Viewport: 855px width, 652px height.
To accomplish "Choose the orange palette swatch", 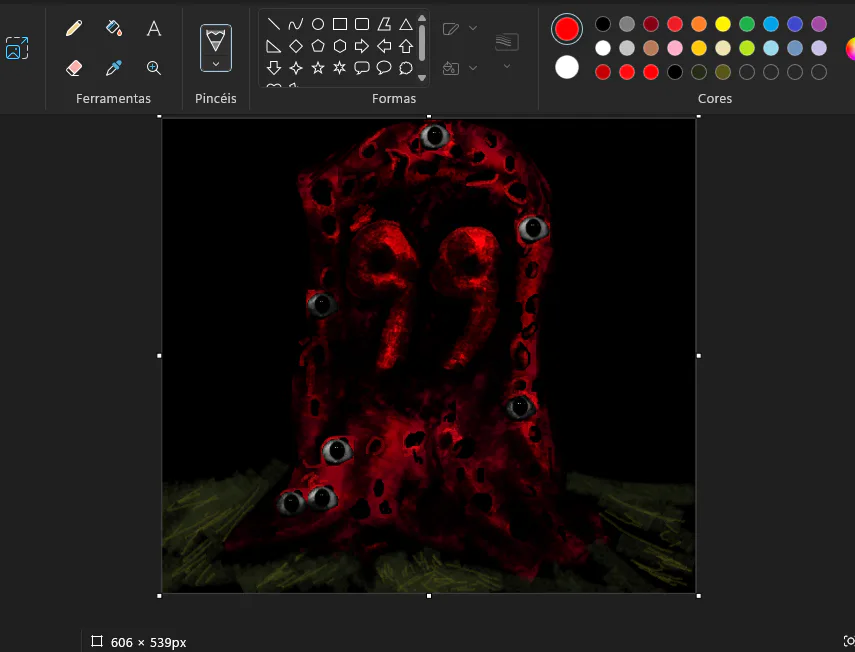I will tap(699, 24).
